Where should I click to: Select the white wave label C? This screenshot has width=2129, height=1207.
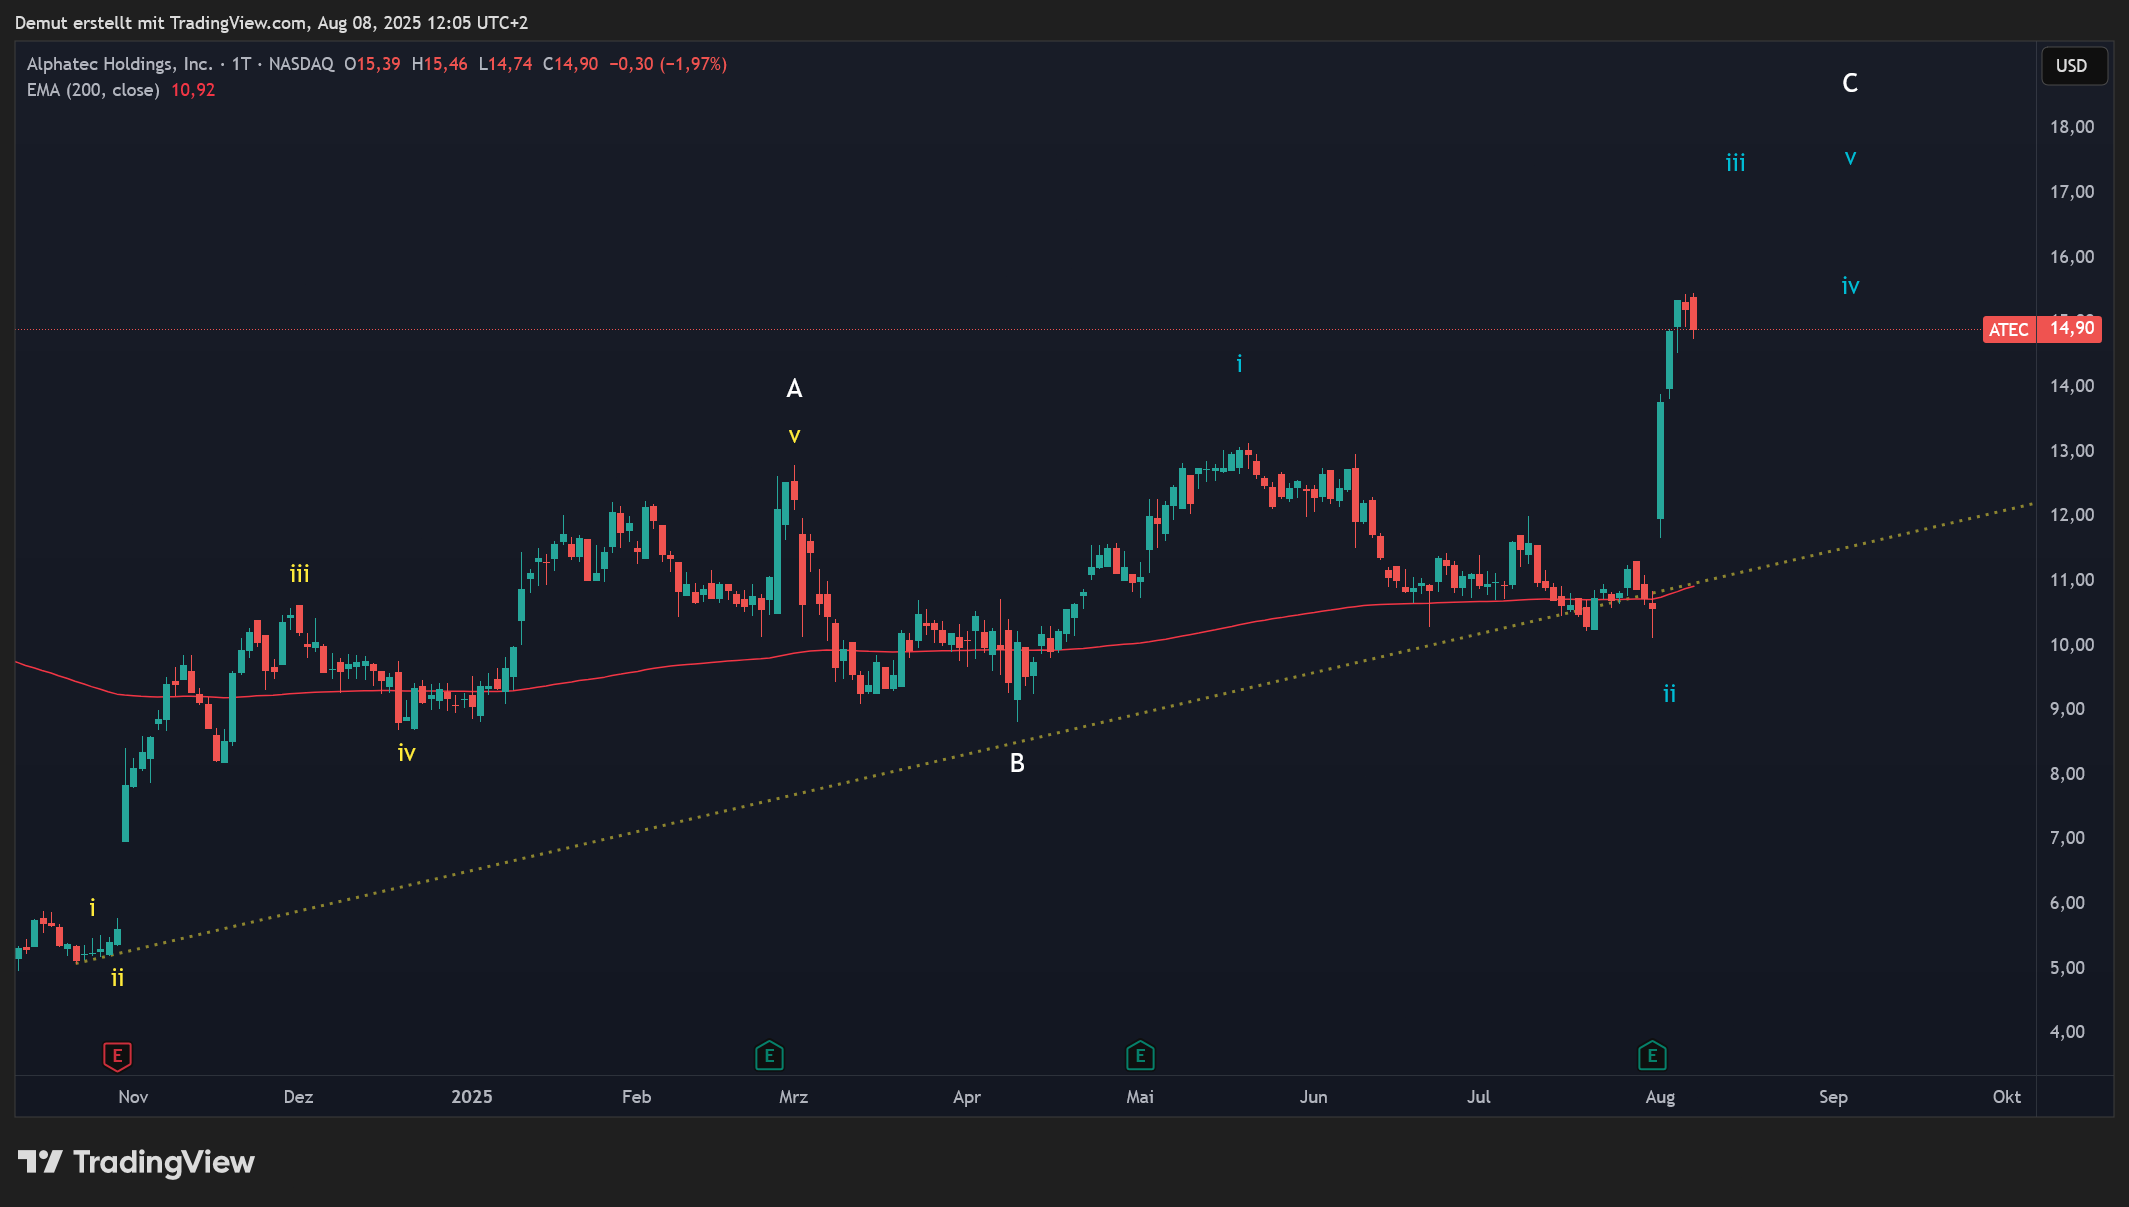[1850, 83]
